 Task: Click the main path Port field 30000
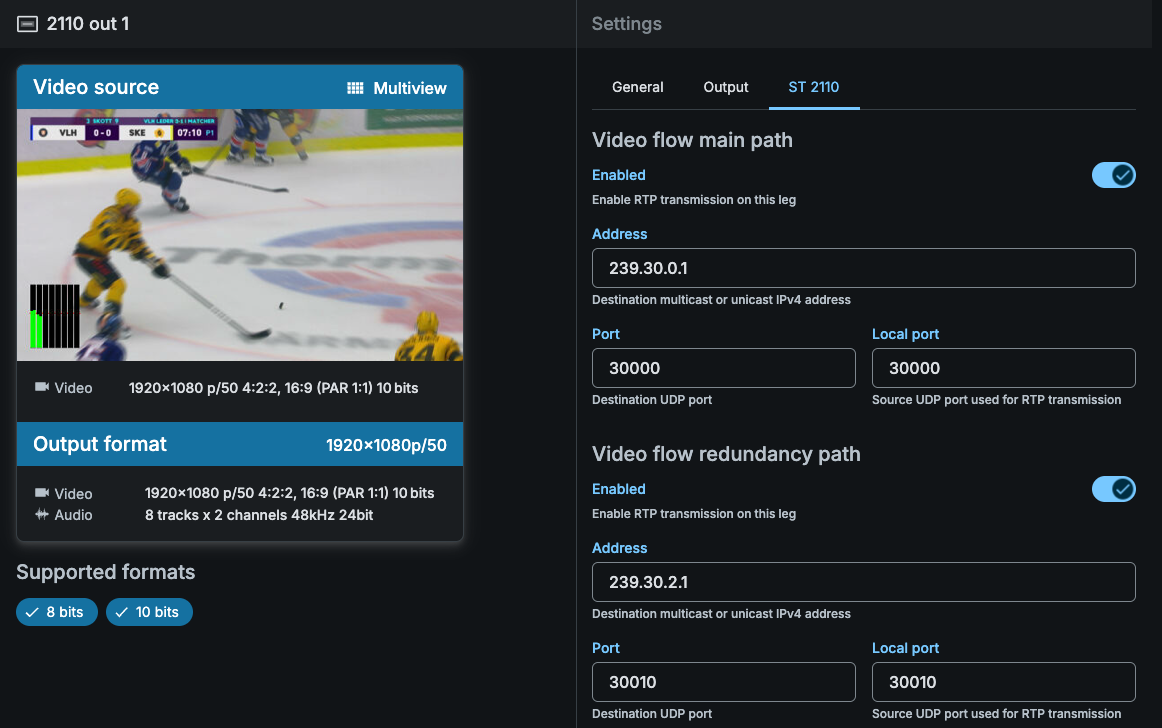(723, 368)
